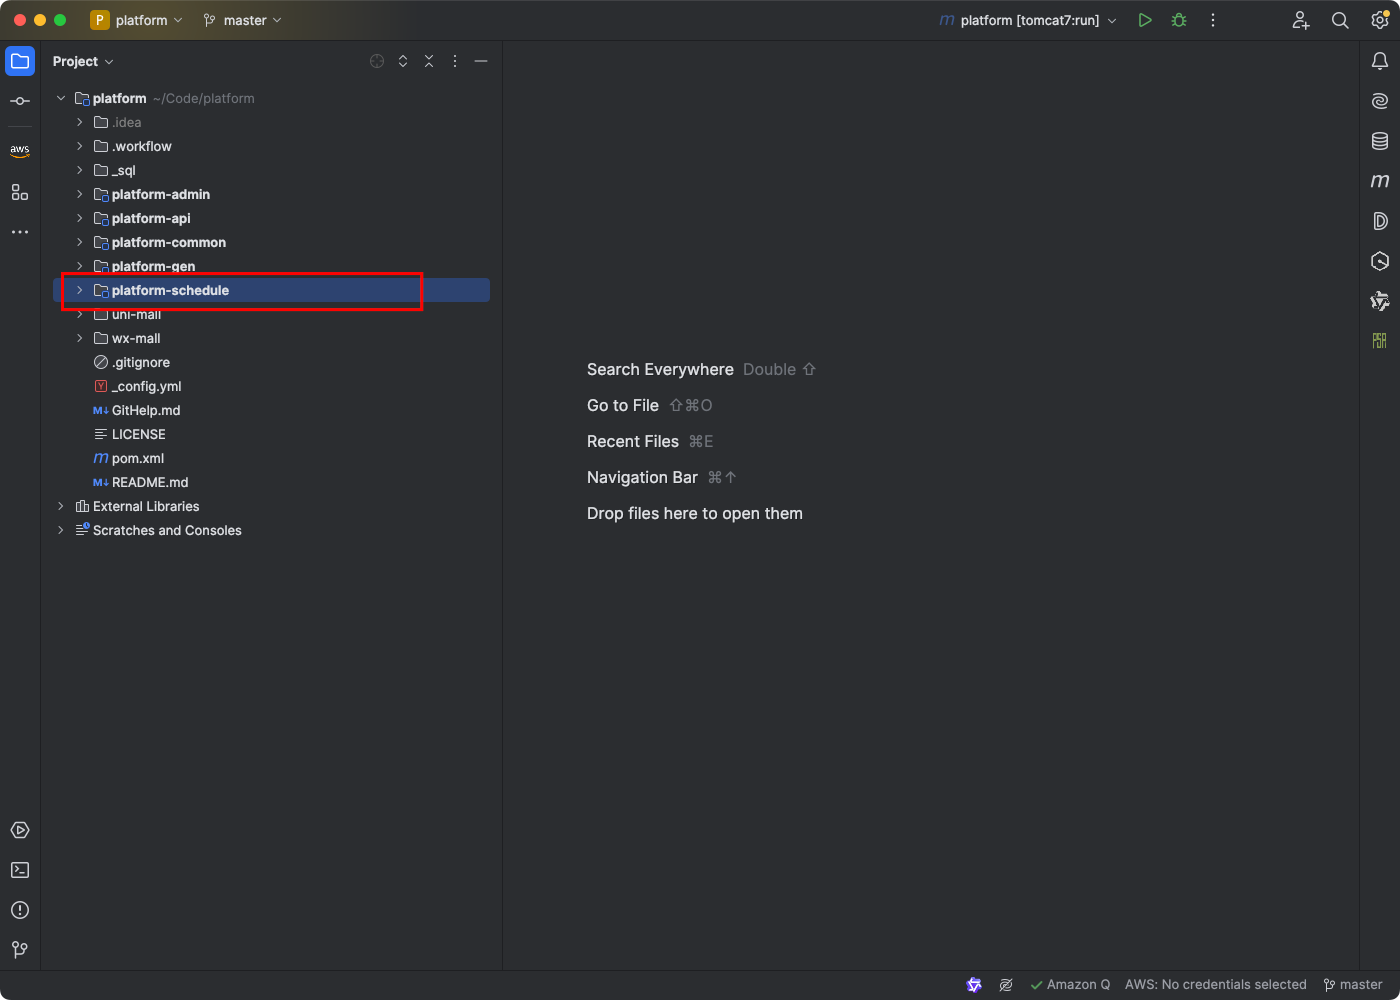Viewport: 1400px width, 1000px height.
Task: Select the LICENSE file
Action: (271, 434)
